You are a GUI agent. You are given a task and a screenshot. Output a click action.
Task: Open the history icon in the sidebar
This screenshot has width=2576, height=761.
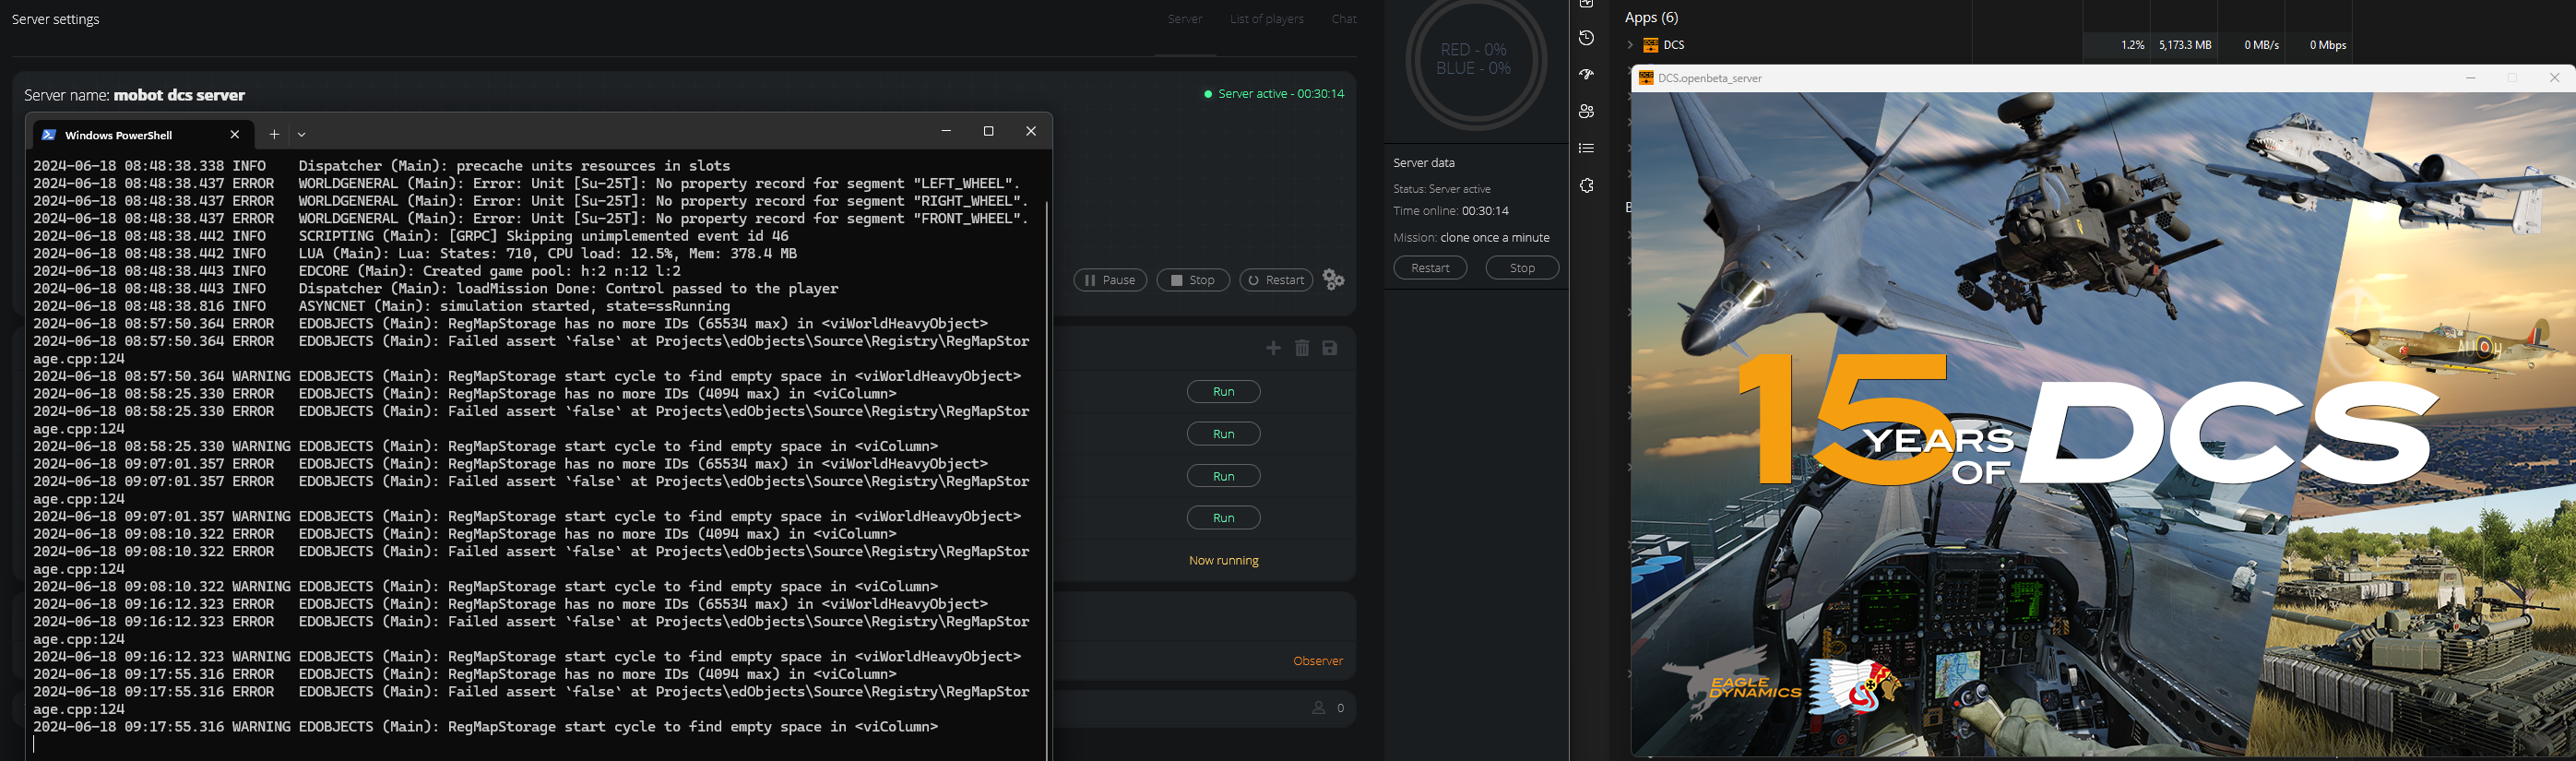tap(1587, 38)
